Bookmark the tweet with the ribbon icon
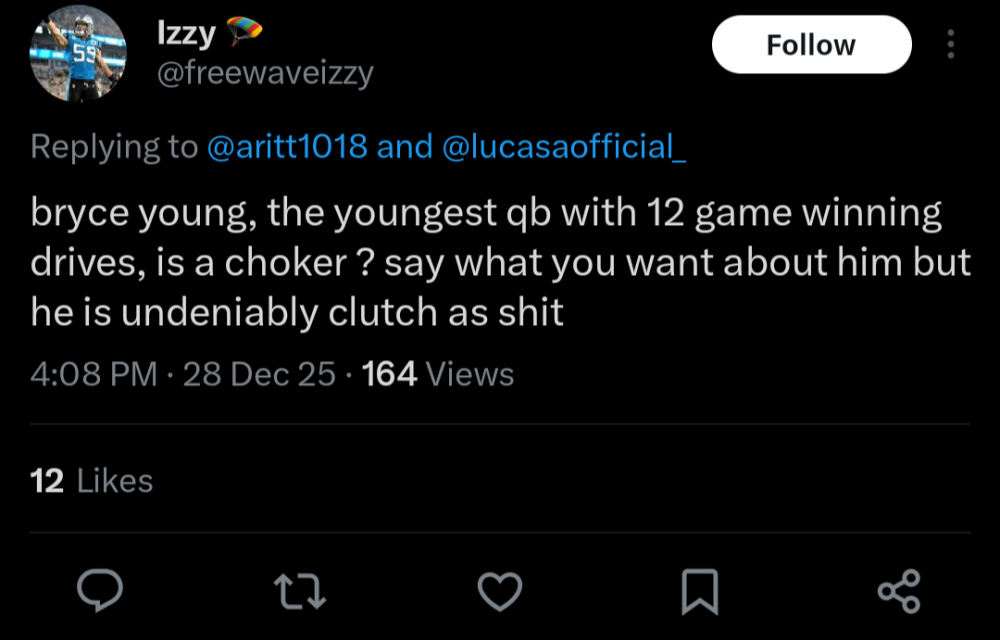The image size is (1000, 640). click(x=701, y=593)
